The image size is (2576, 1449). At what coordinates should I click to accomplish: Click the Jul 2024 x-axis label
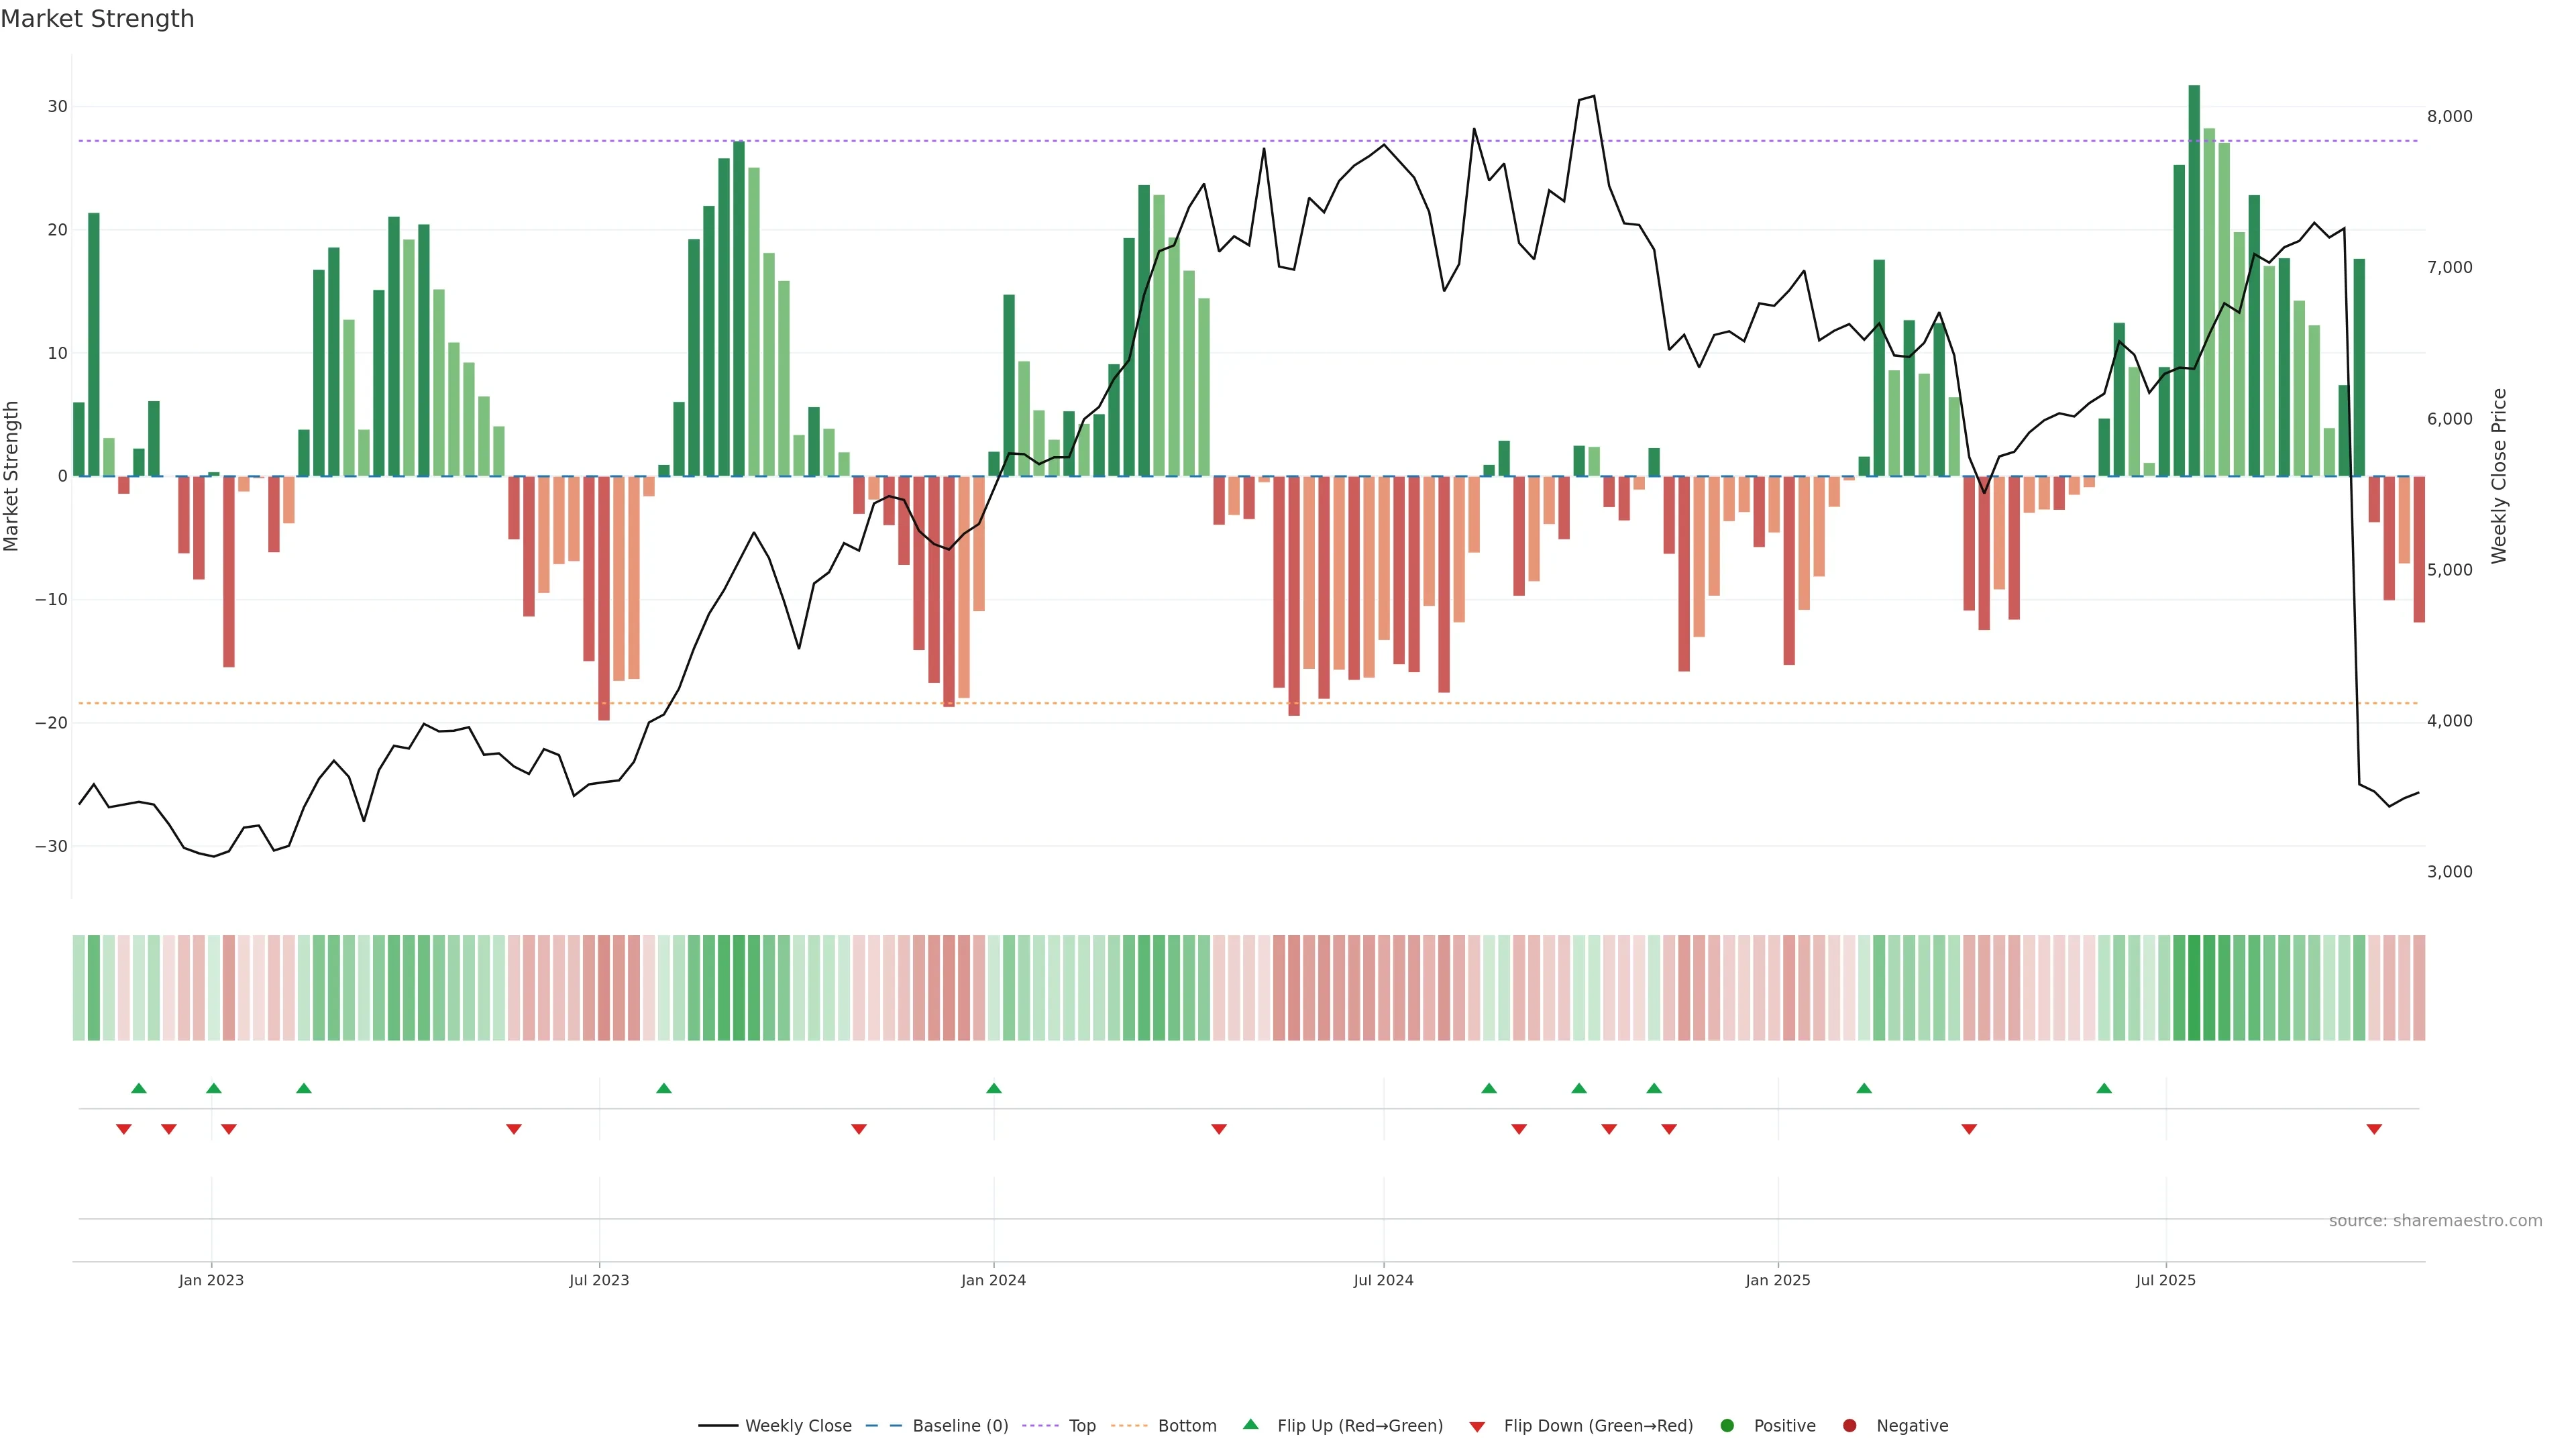point(1383,1280)
